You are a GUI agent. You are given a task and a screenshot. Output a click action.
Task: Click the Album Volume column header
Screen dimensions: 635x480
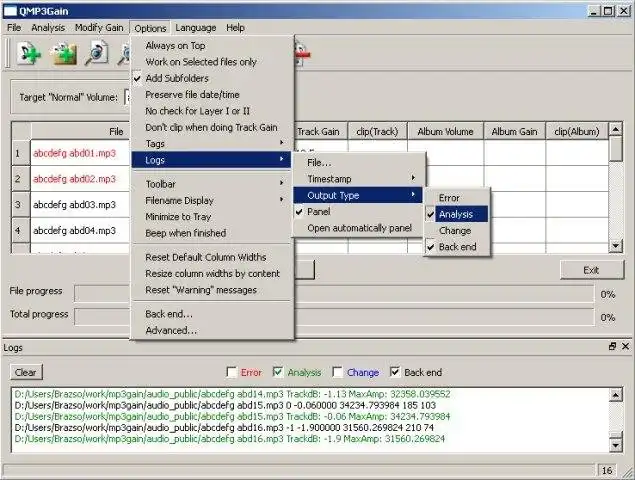[x=445, y=131]
